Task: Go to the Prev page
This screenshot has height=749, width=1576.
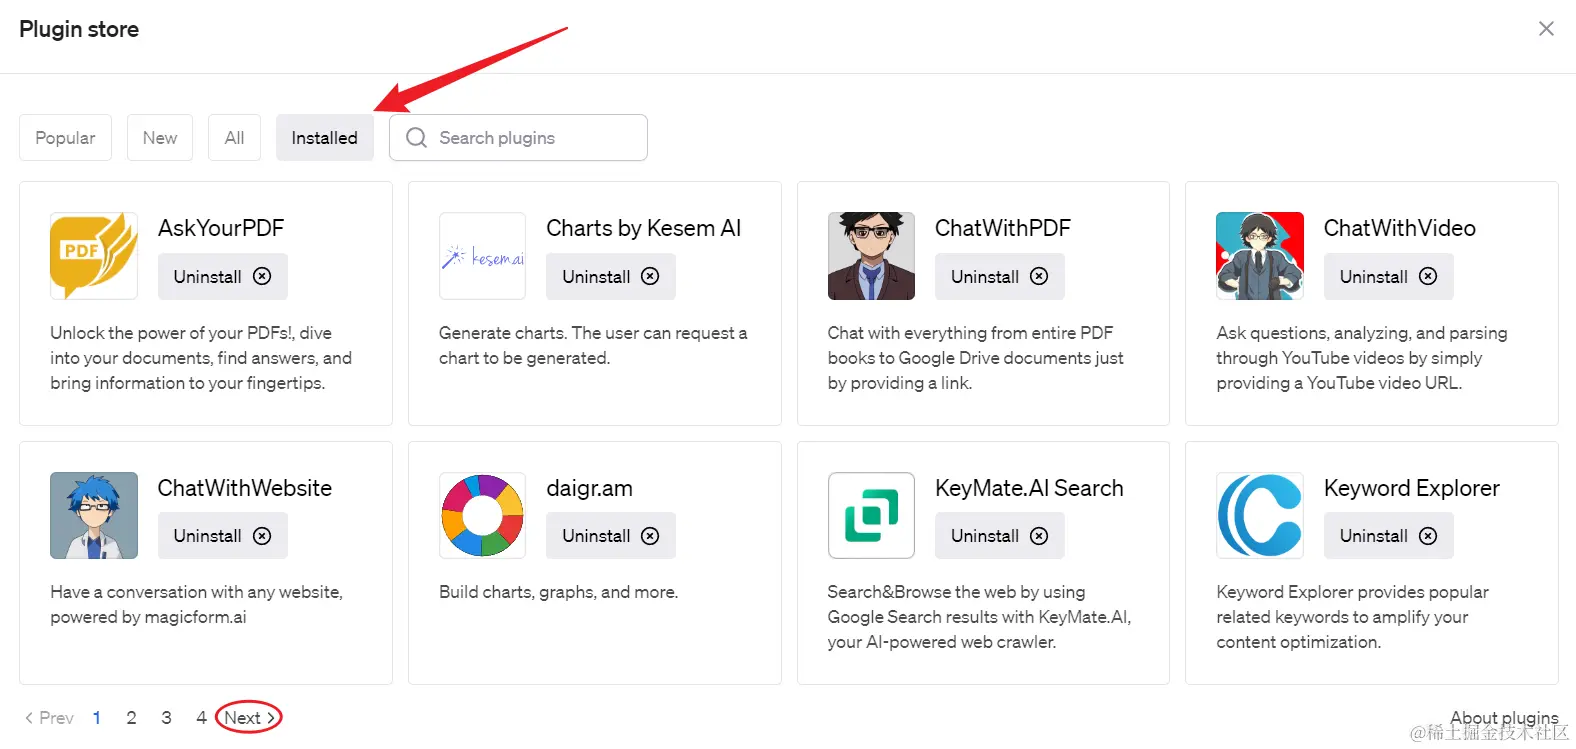Action: [49, 717]
